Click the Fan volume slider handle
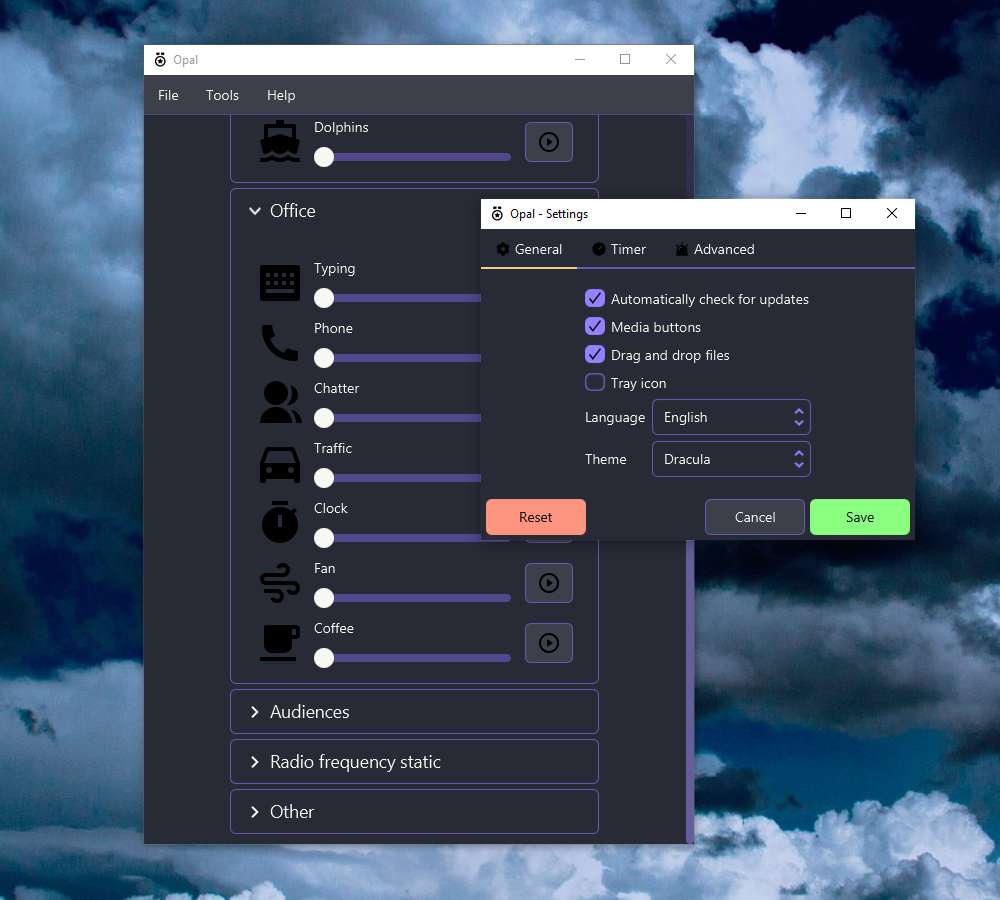This screenshot has width=1000, height=900. 324,598
